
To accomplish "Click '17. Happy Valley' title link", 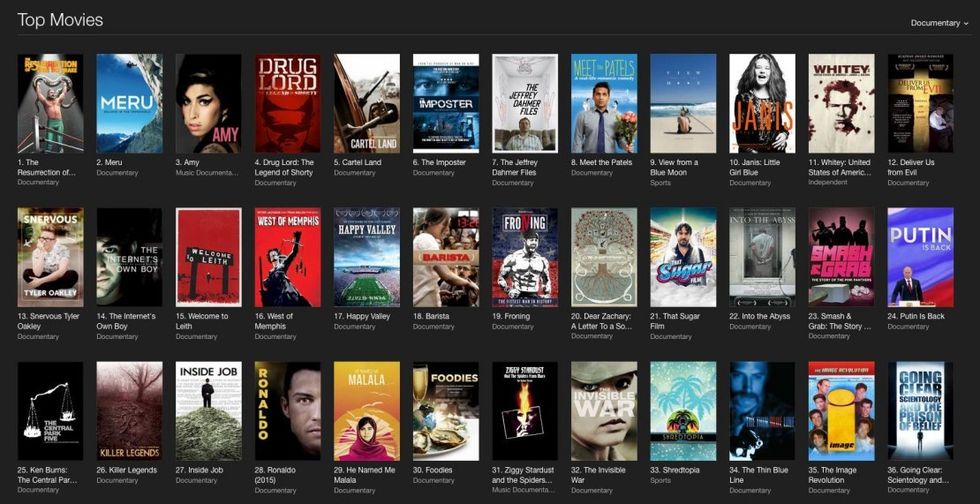I will [x=363, y=316].
